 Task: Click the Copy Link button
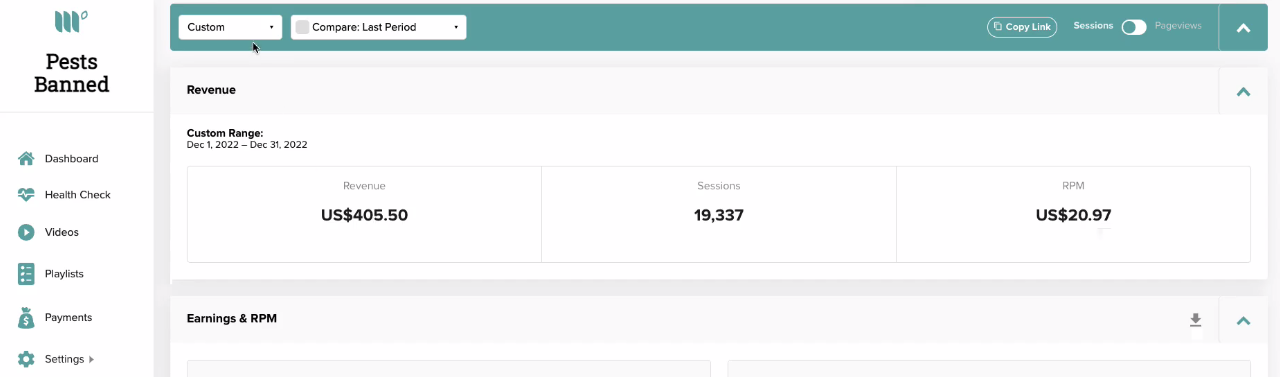[1022, 27]
